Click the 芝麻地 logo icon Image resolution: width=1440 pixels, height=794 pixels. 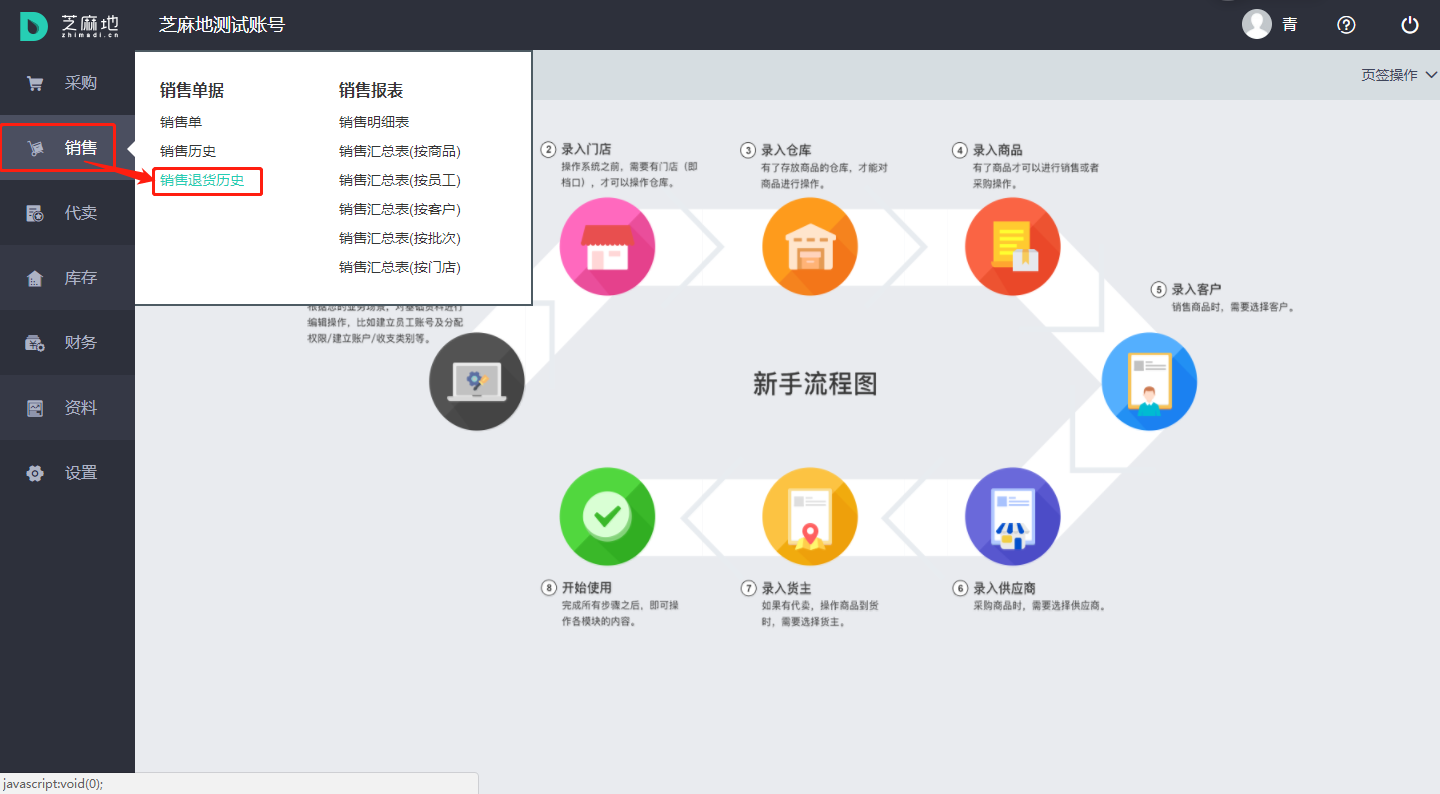[x=34, y=26]
